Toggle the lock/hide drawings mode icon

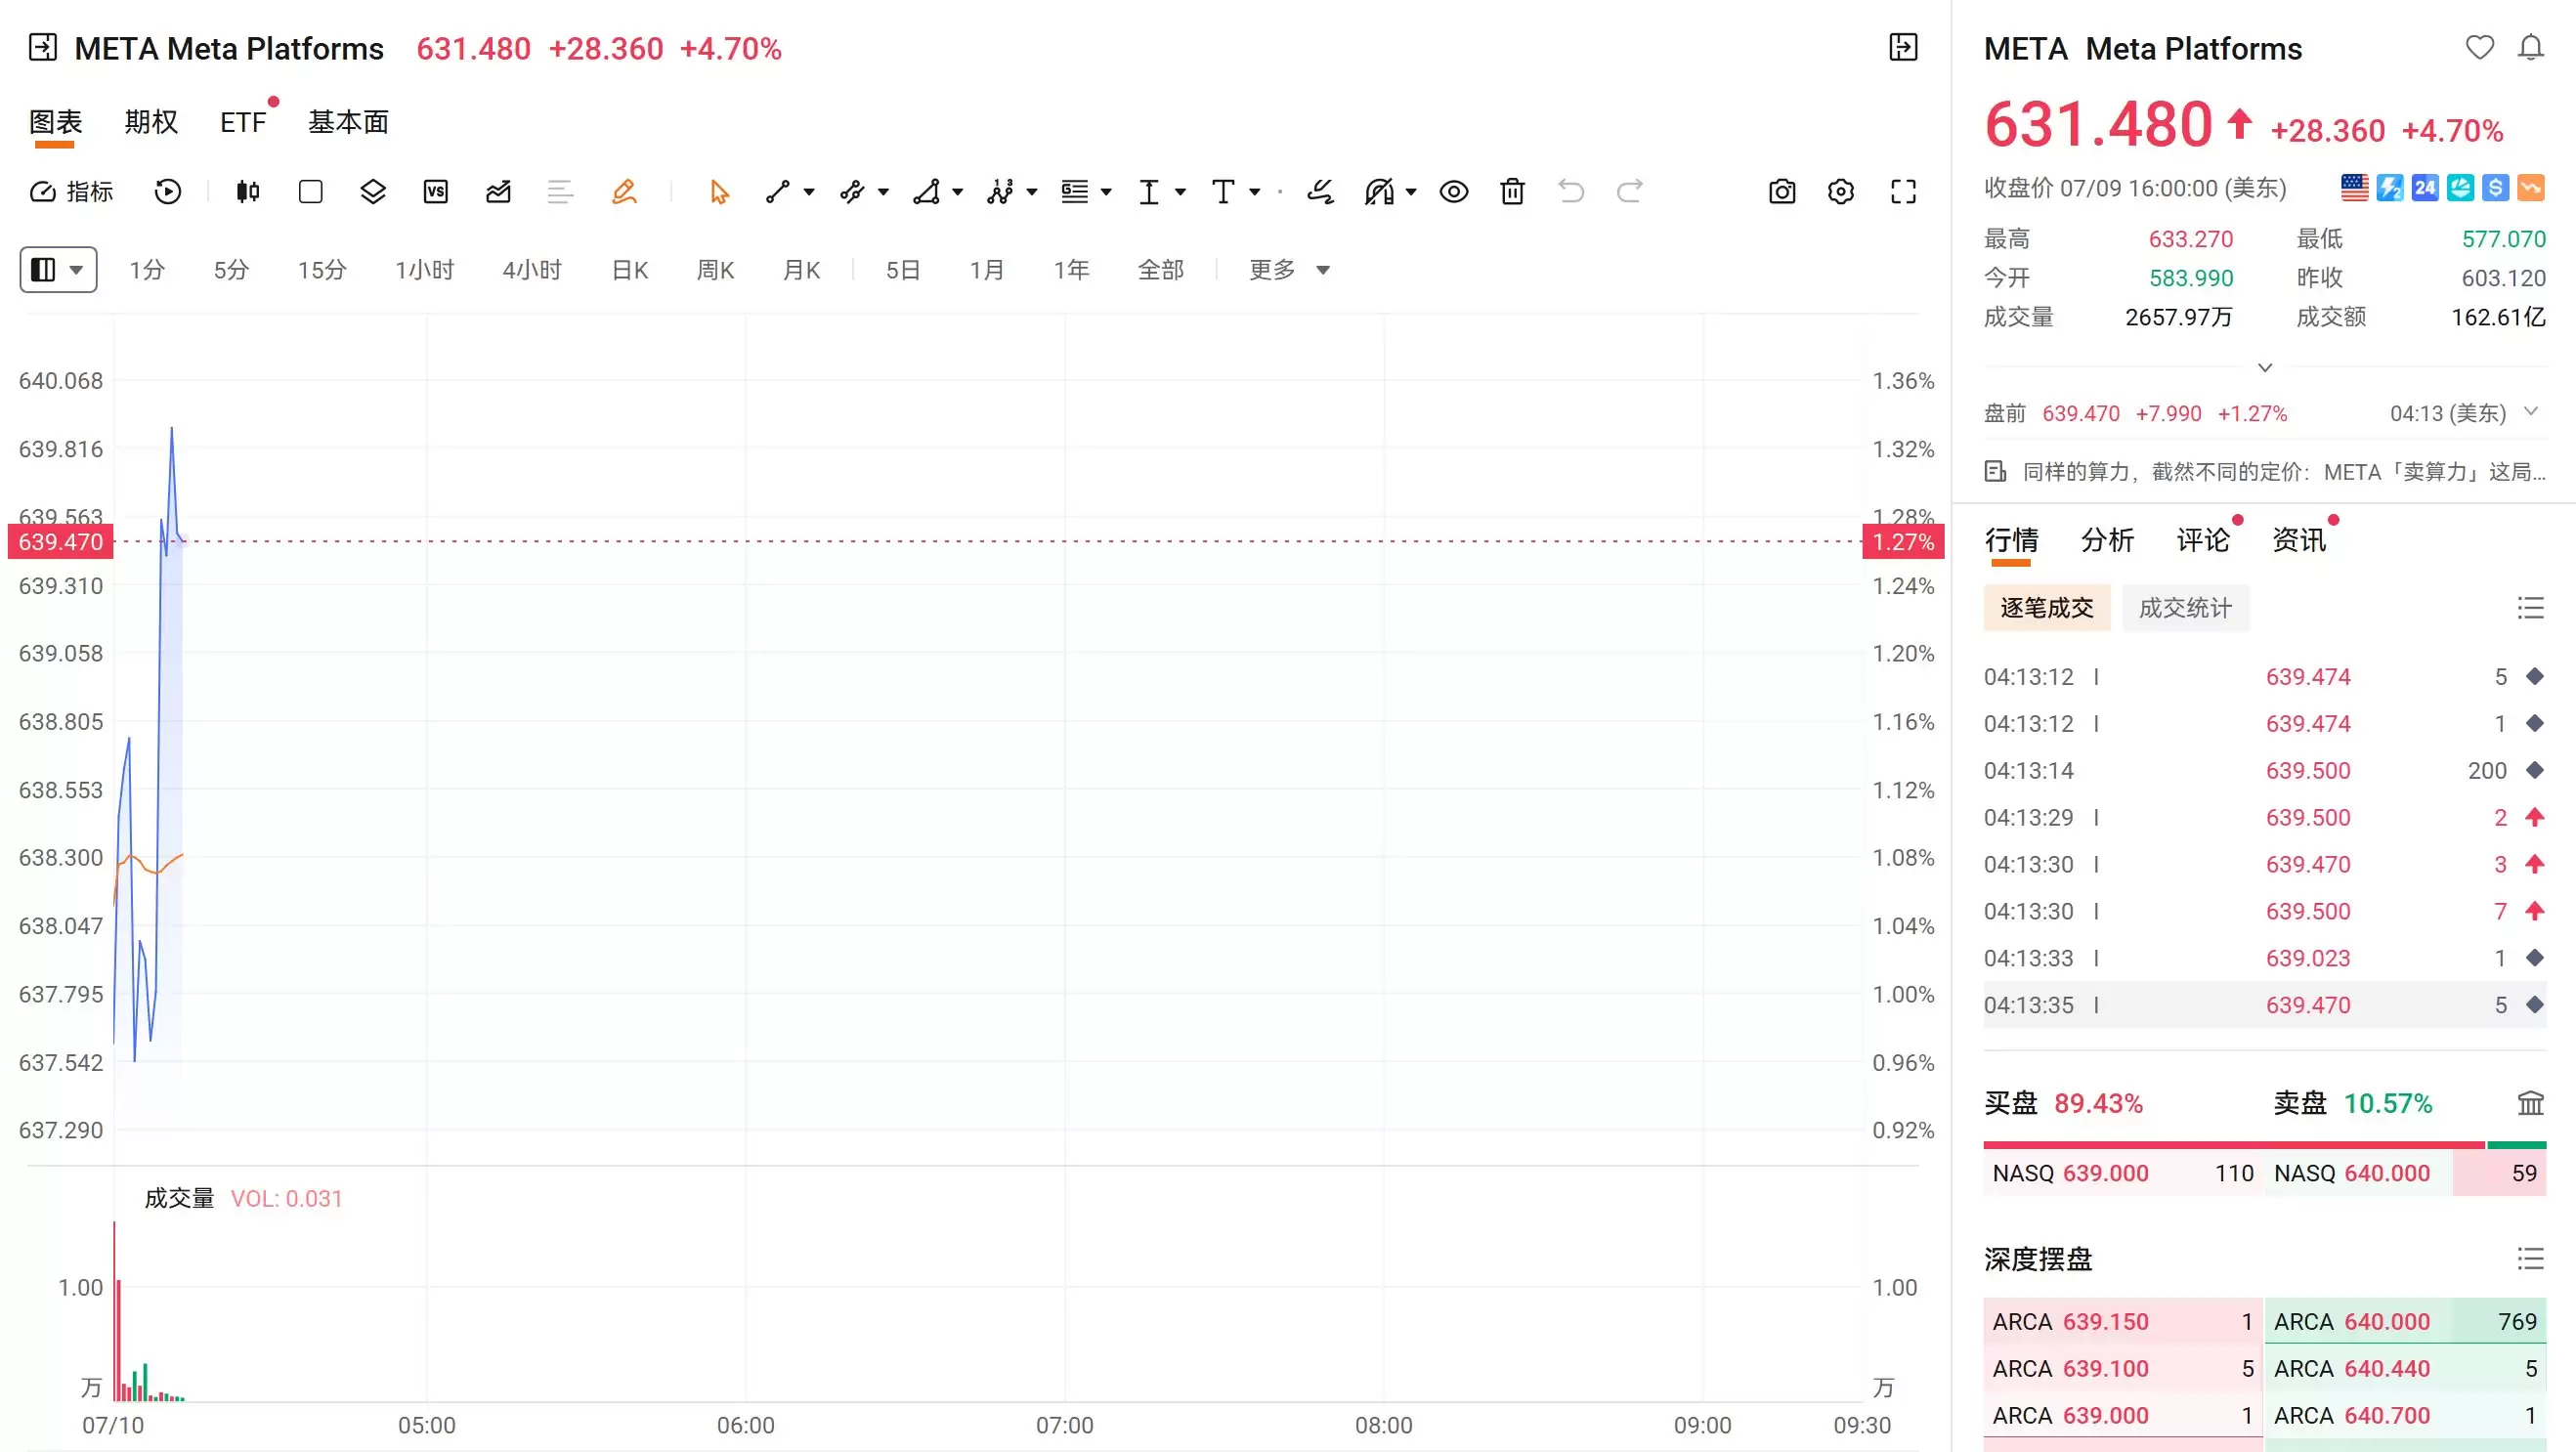click(1379, 191)
